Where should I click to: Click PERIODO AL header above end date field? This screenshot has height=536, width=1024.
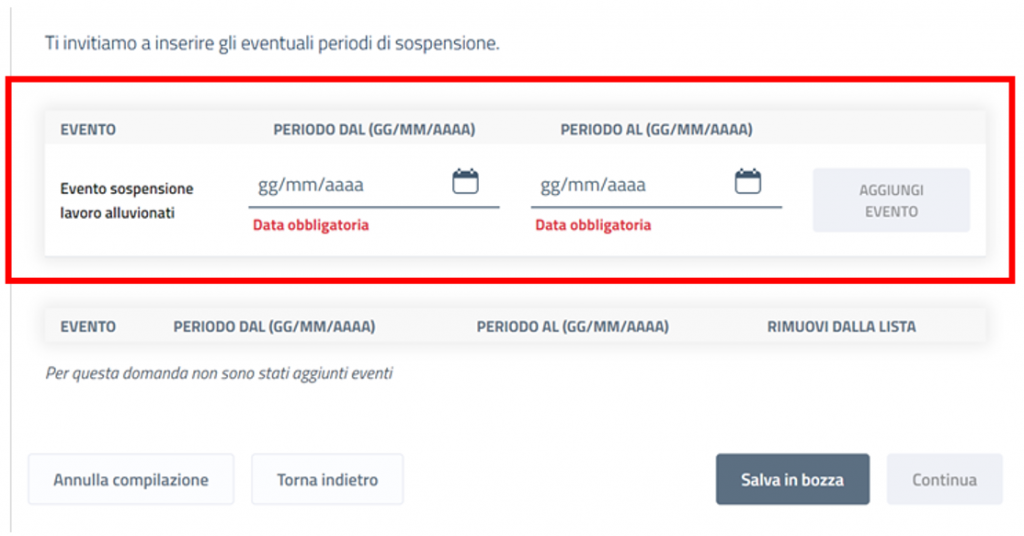pyautogui.click(x=656, y=129)
